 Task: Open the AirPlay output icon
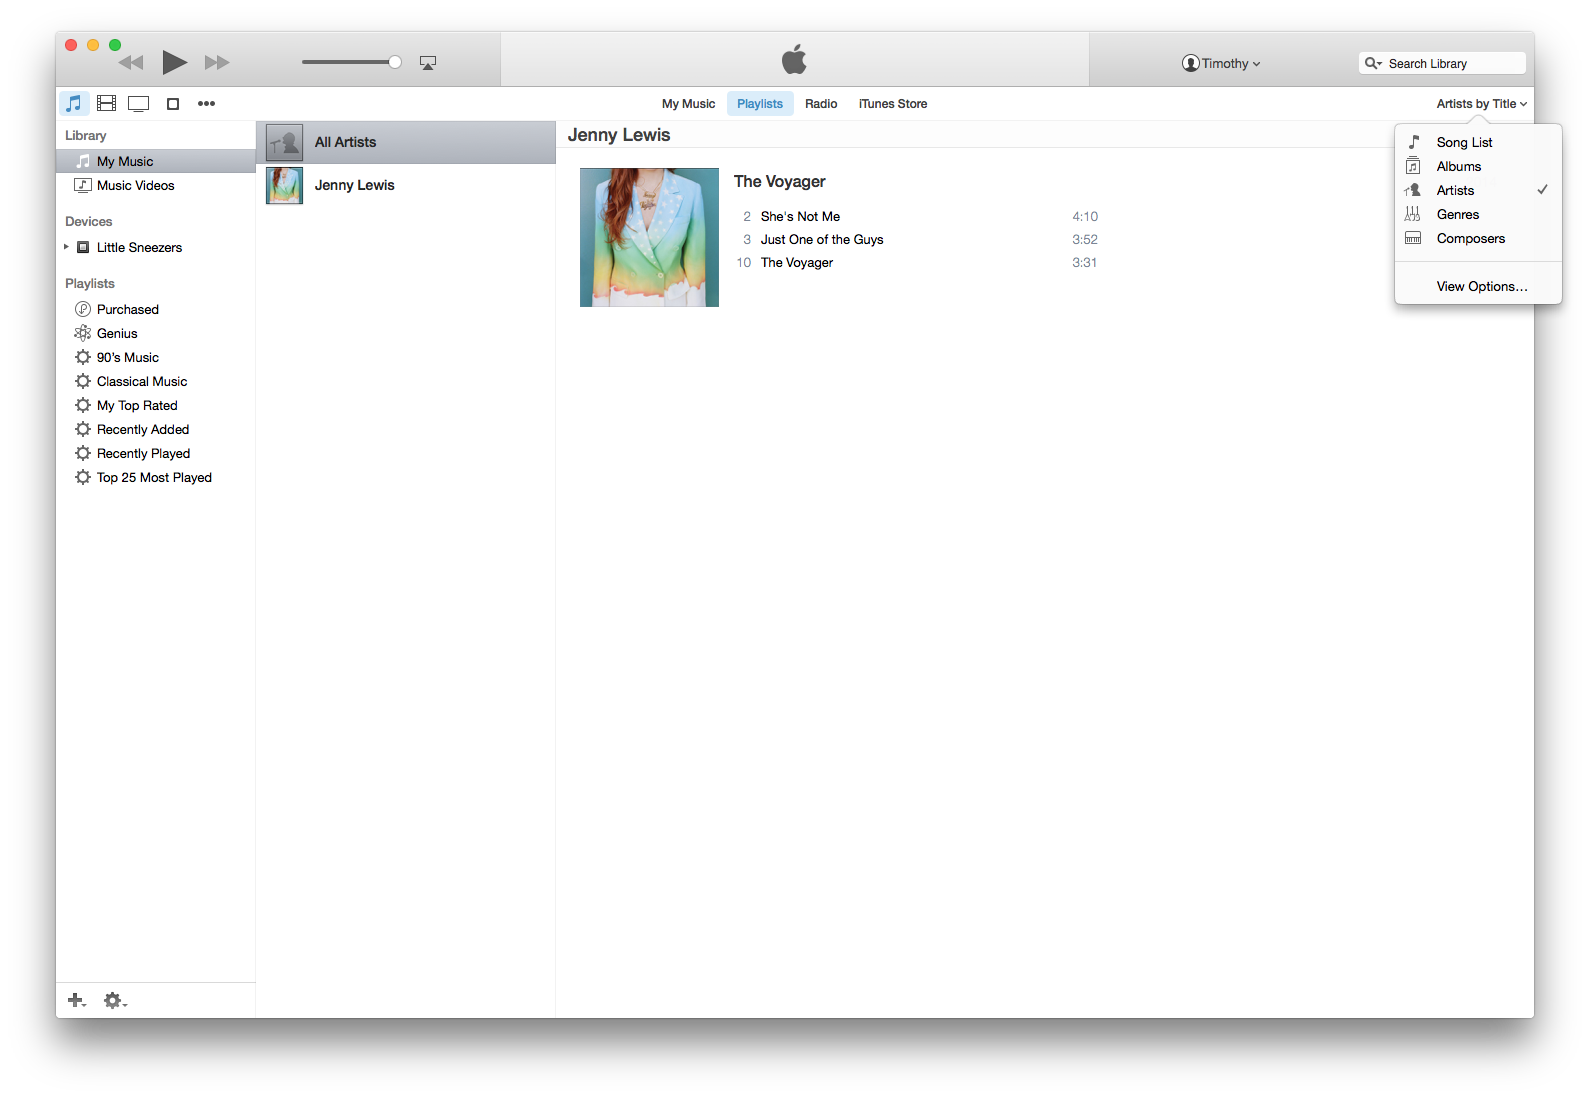pyautogui.click(x=428, y=63)
